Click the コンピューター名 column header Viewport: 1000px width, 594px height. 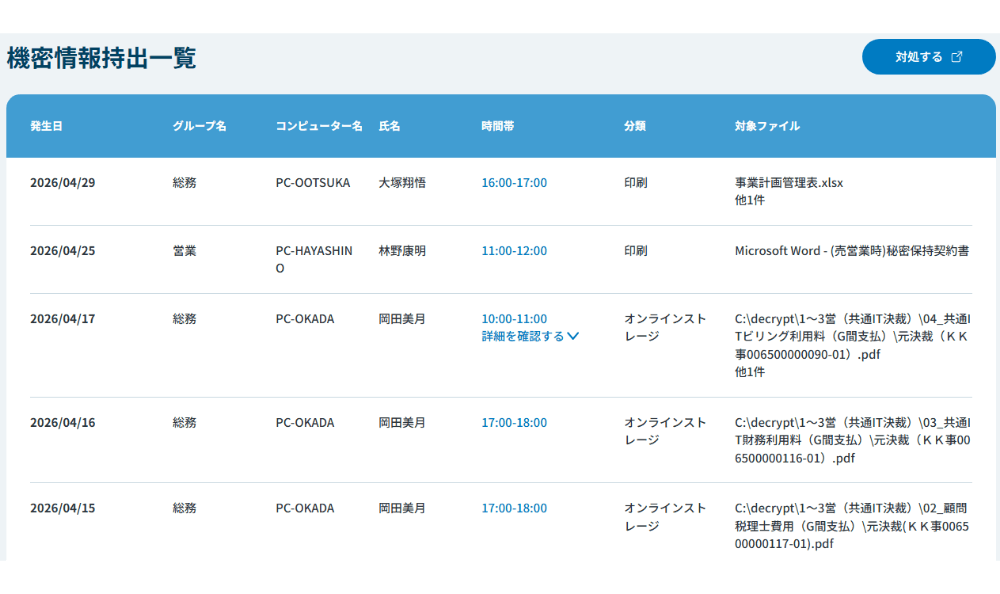pyautogui.click(x=319, y=126)
